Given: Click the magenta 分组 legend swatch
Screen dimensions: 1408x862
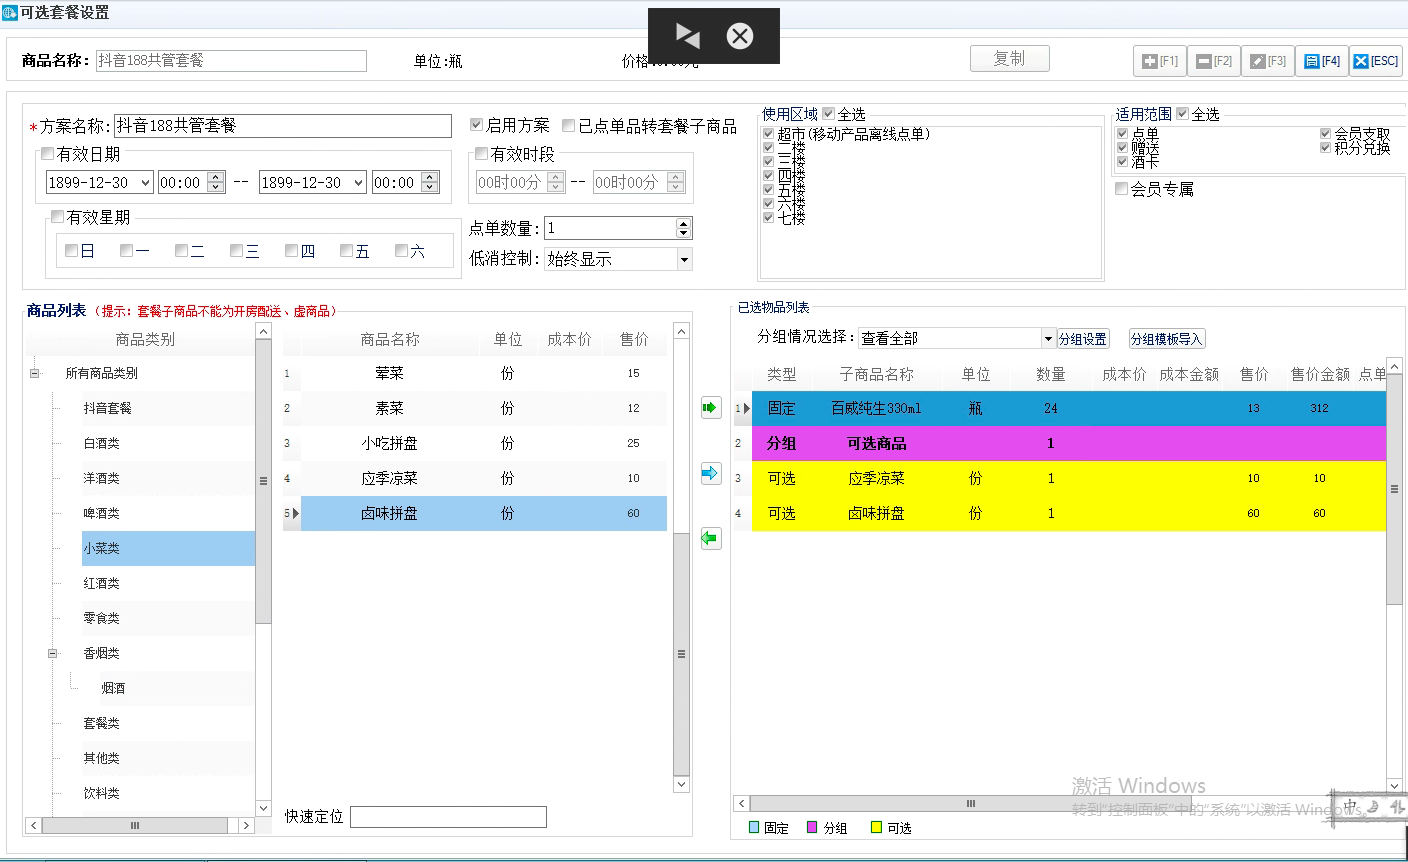Looking at the screenshot, I should click(812, 828).
